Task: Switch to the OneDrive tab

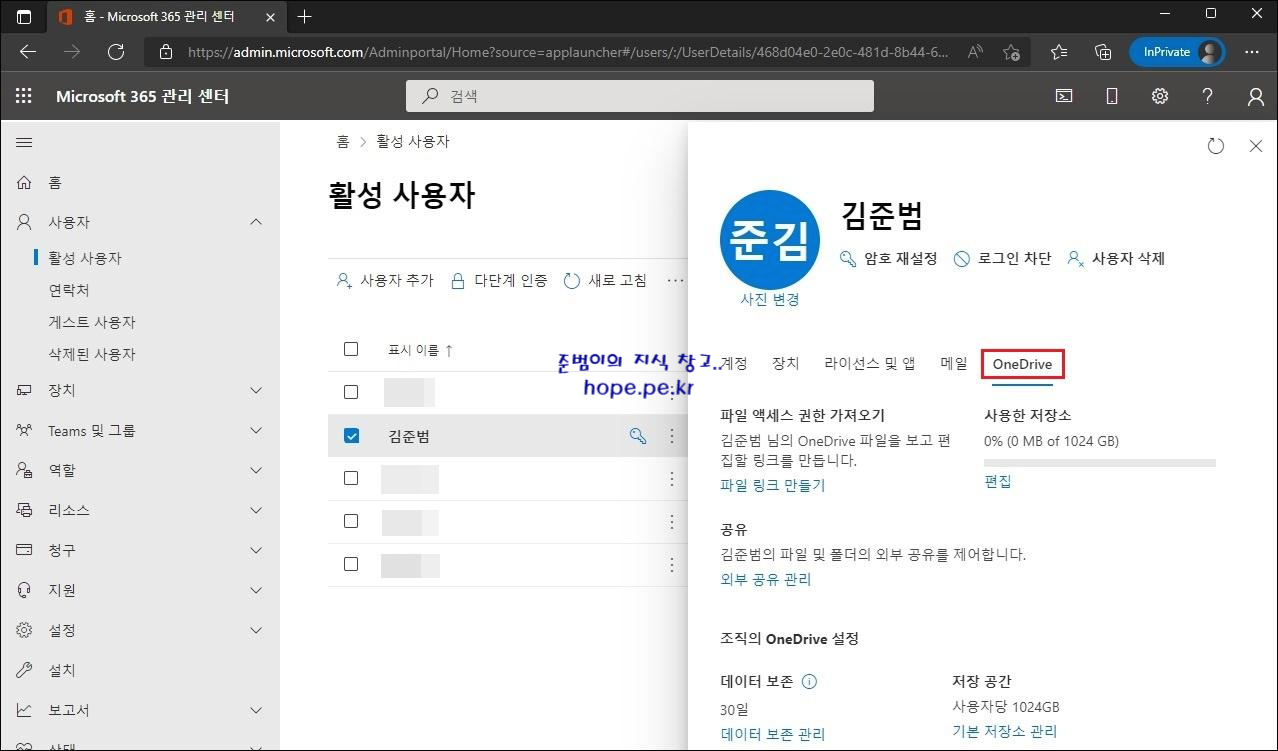Action: pos(1022,364)
